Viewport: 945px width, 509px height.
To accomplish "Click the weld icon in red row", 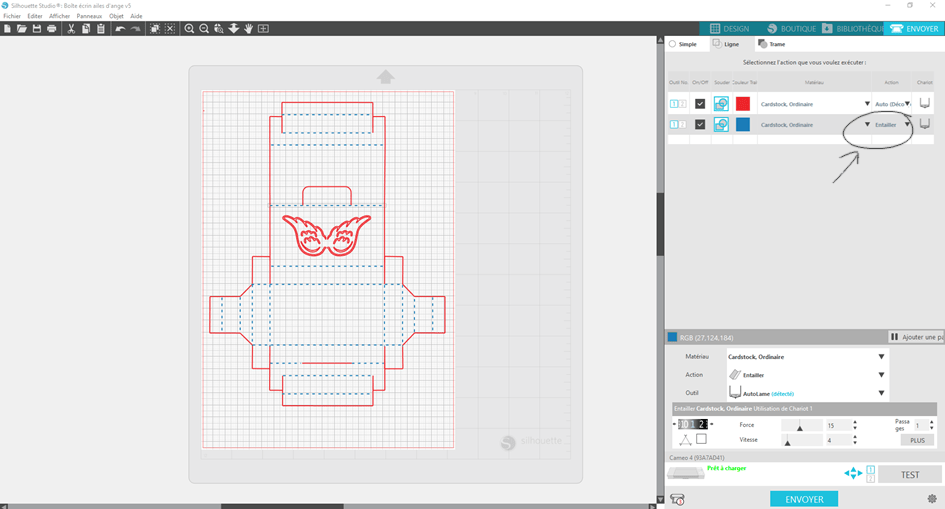I will click(721, 103).
